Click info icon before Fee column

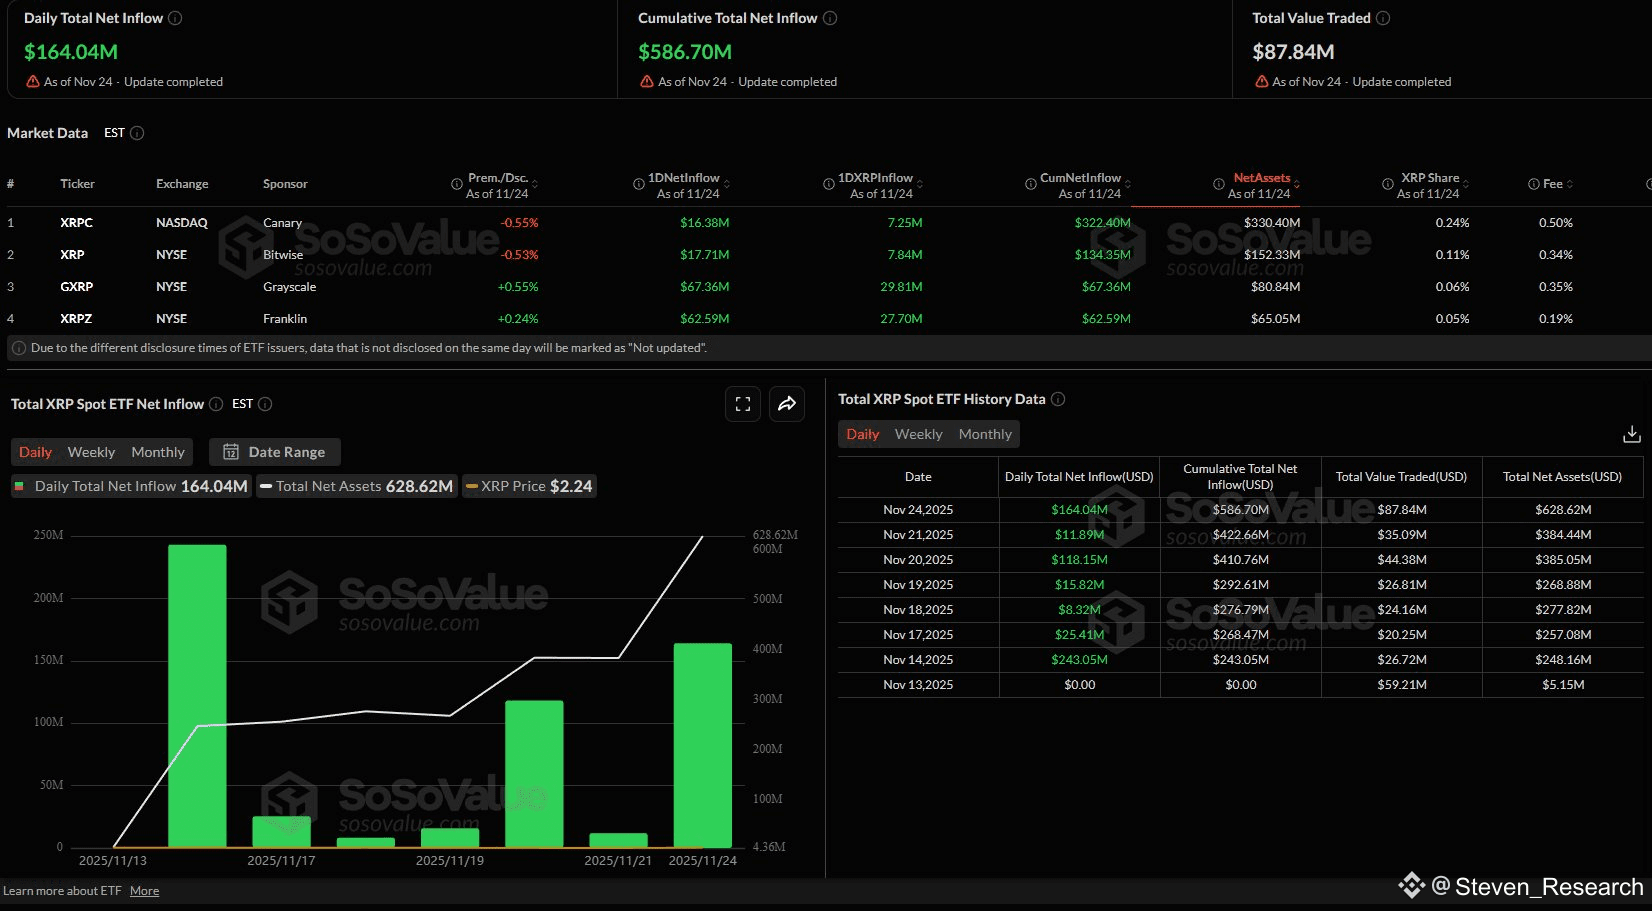click(x=1534, y=184)
